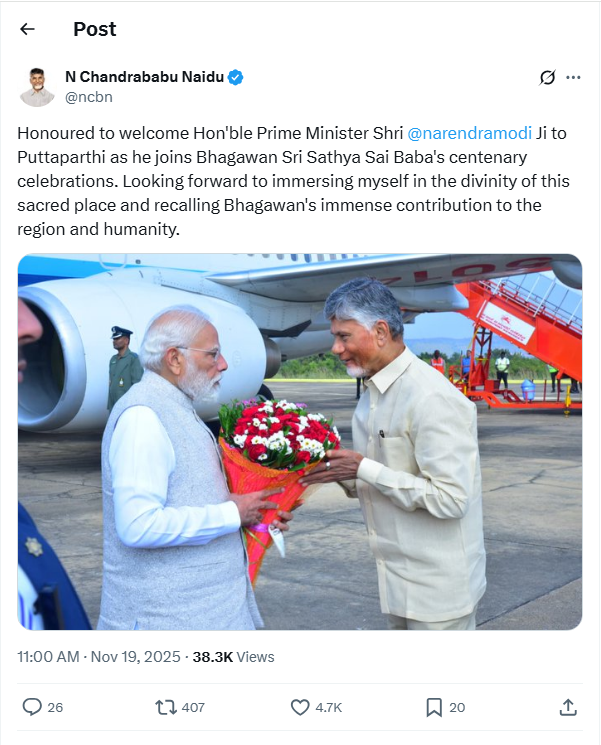
Task: Click the 26 replies count
Action: (x=55, y=707)
